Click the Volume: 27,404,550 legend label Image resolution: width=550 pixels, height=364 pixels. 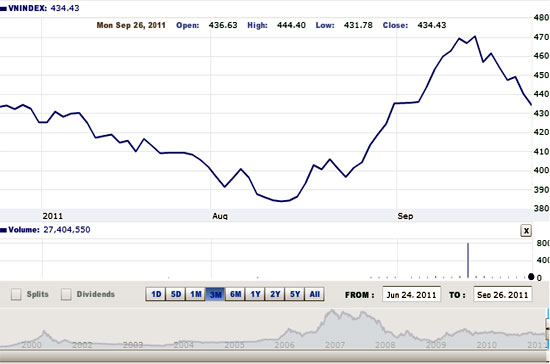(45, 230)
